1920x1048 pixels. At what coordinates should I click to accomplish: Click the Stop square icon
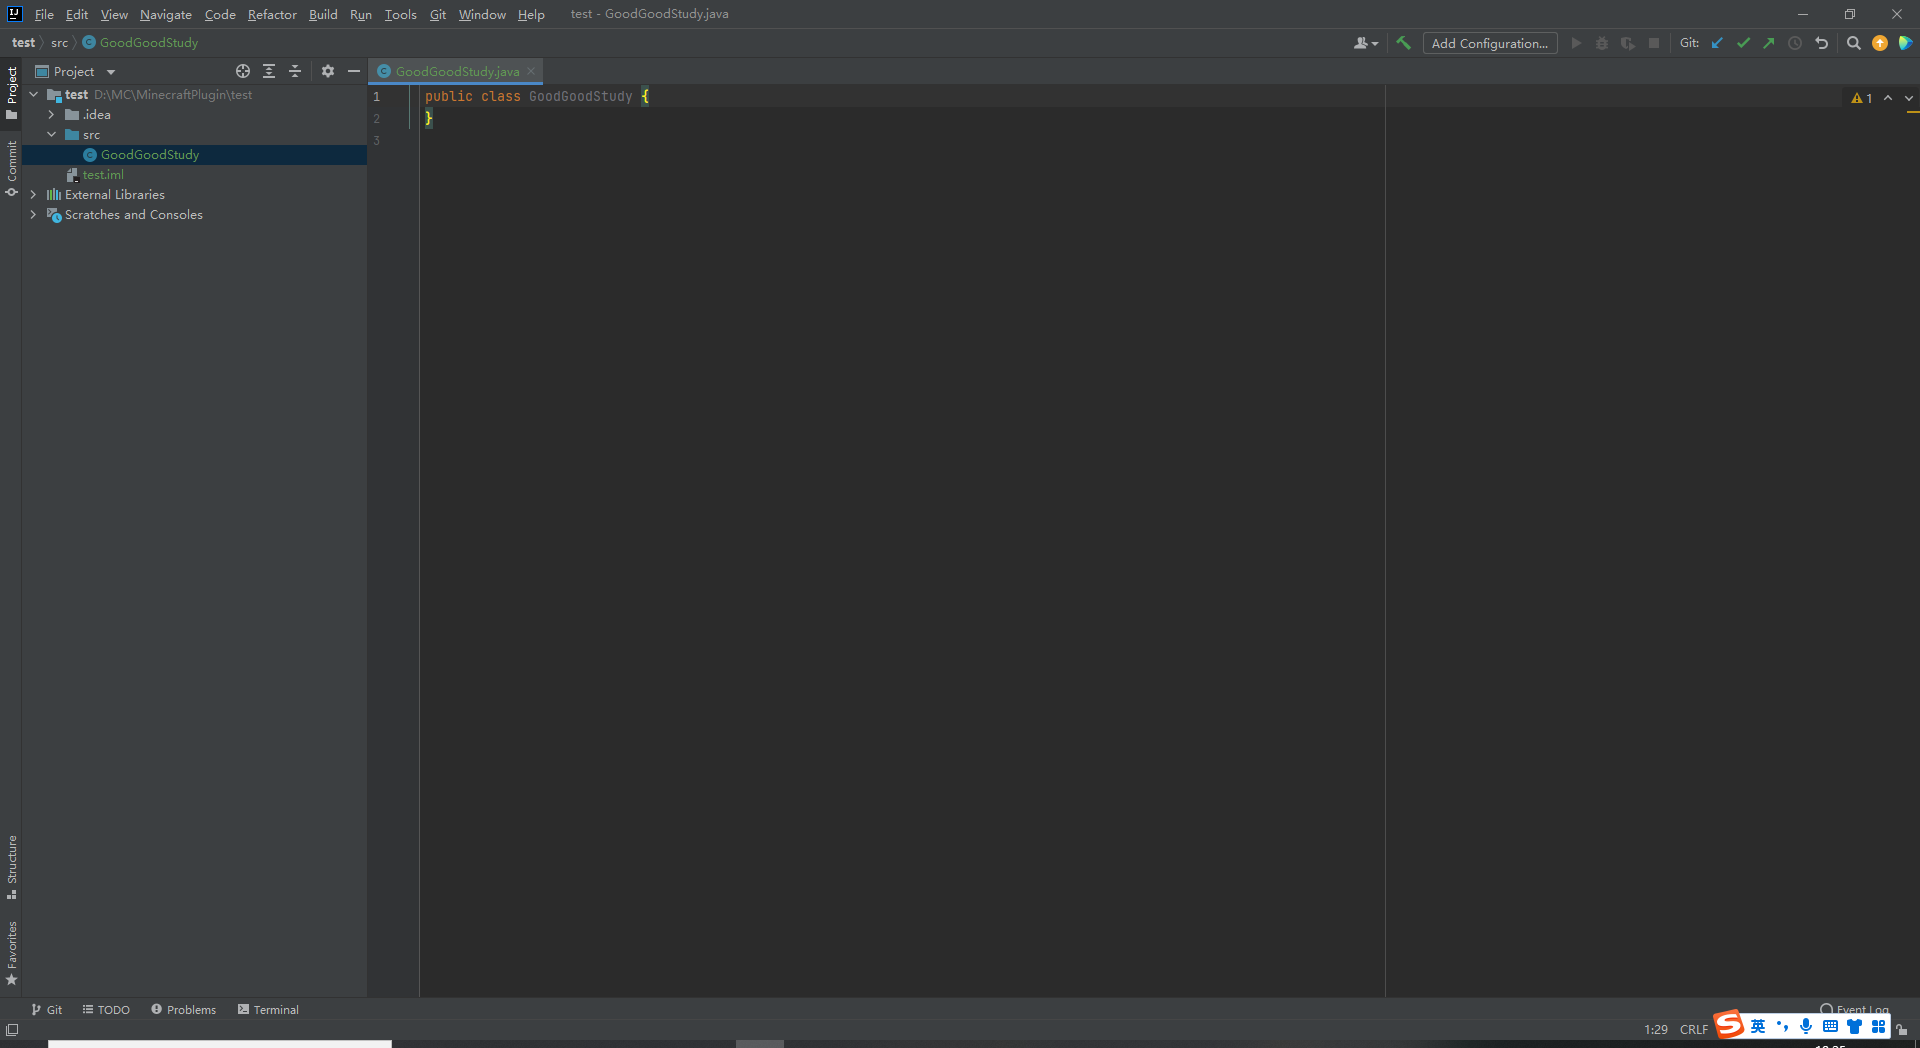click(x=1654, y=43)
